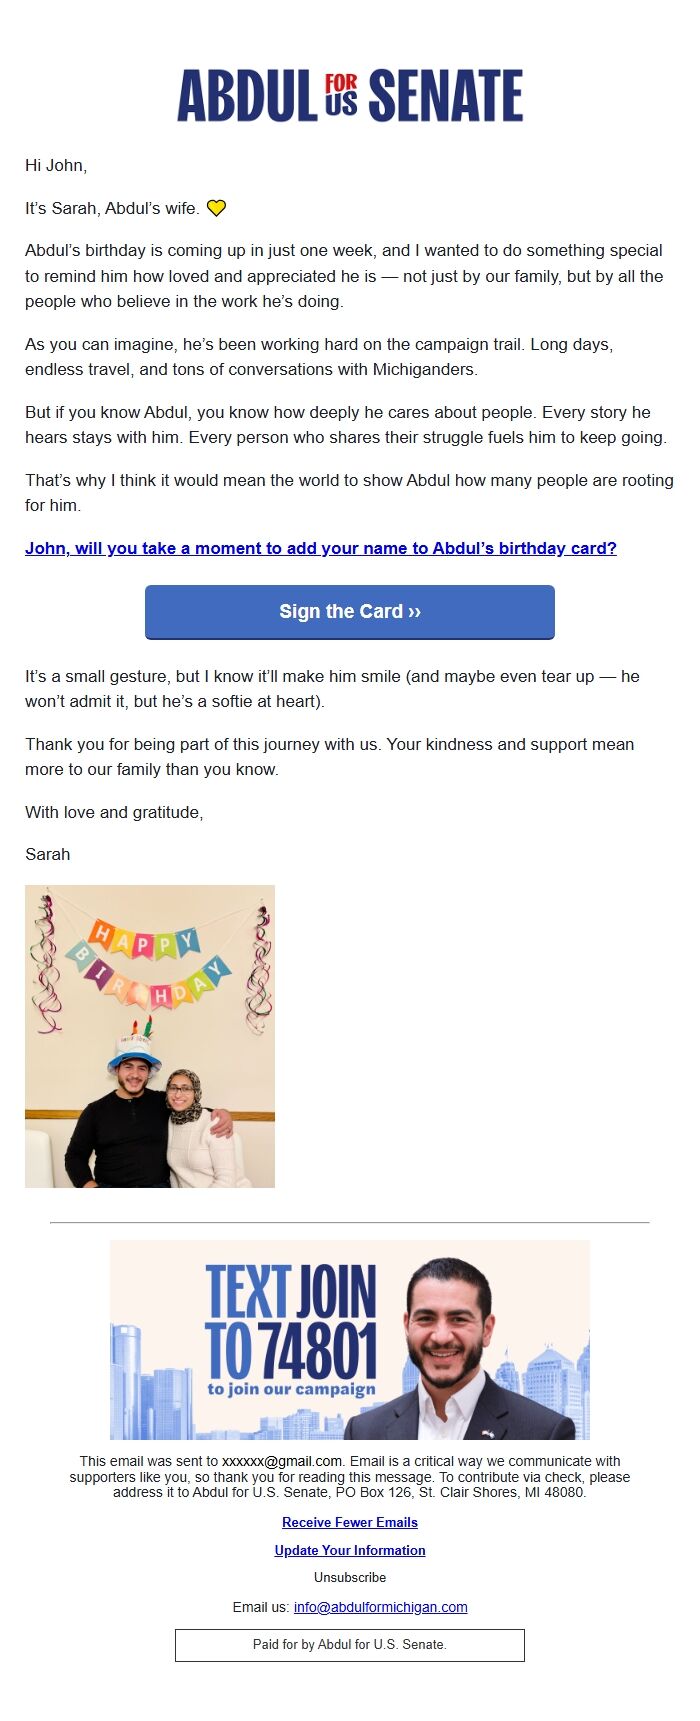Open the add your name to birthday card link
Screen dimensions: 700x1721
(x=320, y=548)
